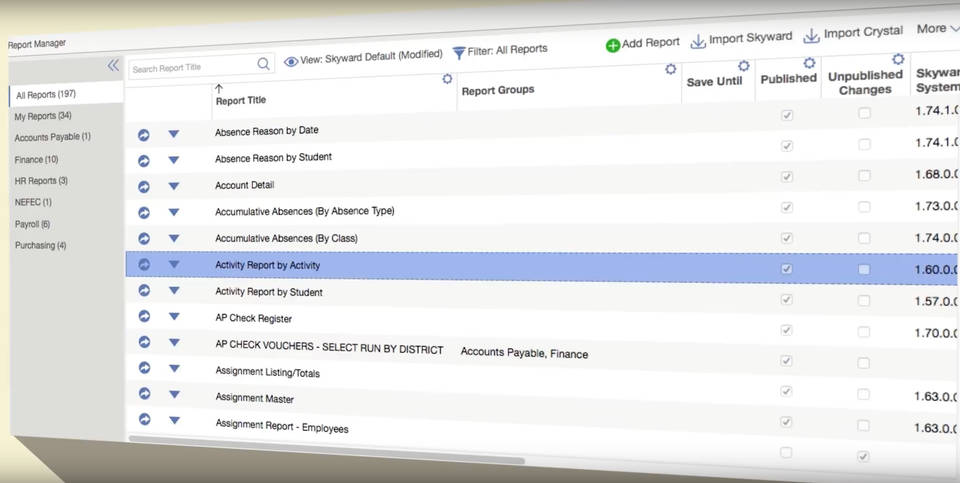The width and height of the screenshot is (960, 483).
Task: Select My Reports (34) in the sidebar
Action: click(x=42, y=116)
